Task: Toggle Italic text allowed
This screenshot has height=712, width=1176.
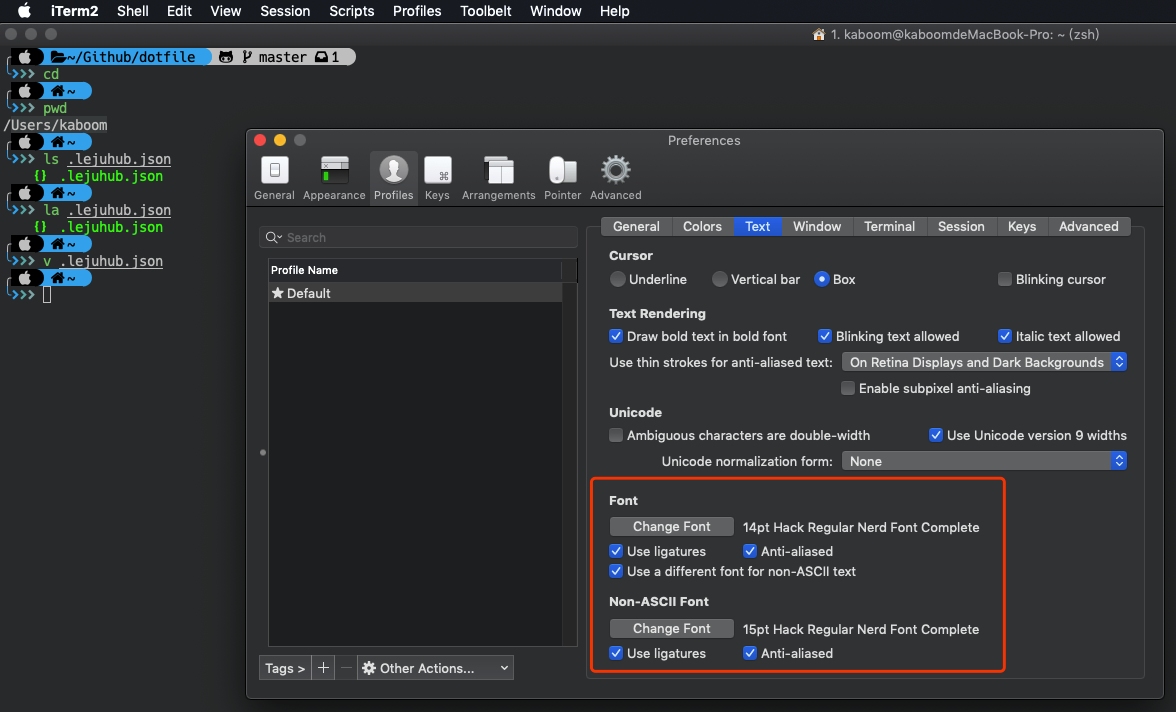Action: (1005, 336)
